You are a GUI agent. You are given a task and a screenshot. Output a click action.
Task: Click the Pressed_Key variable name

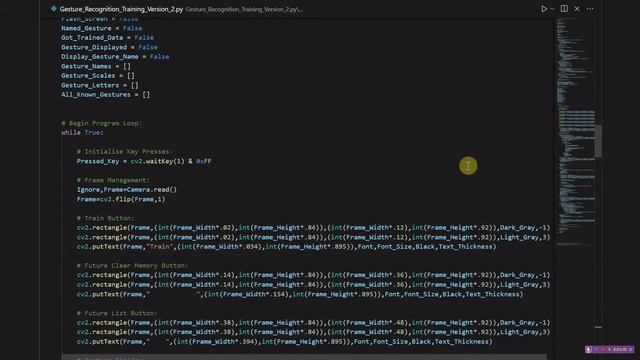tap(98, 161)
